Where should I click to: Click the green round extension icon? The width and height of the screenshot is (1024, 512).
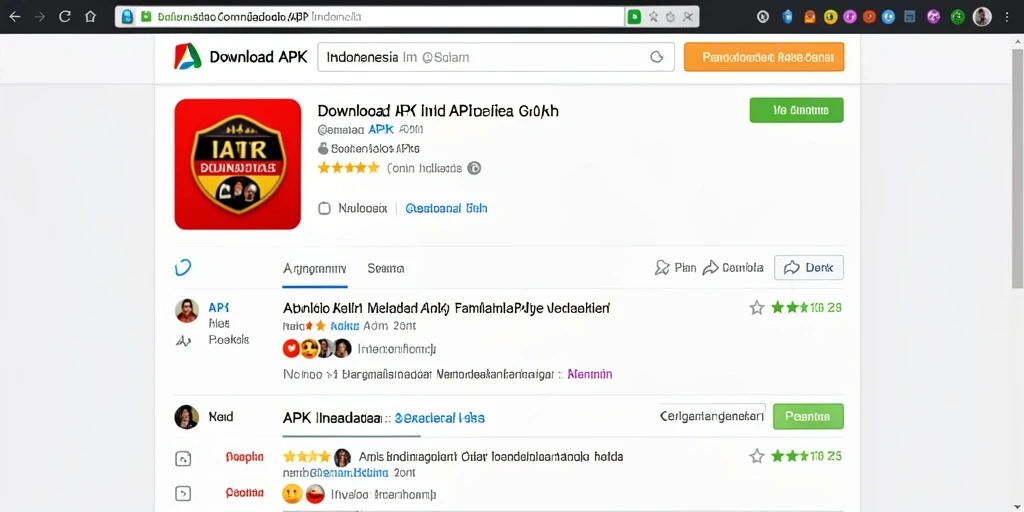point(957,17)
